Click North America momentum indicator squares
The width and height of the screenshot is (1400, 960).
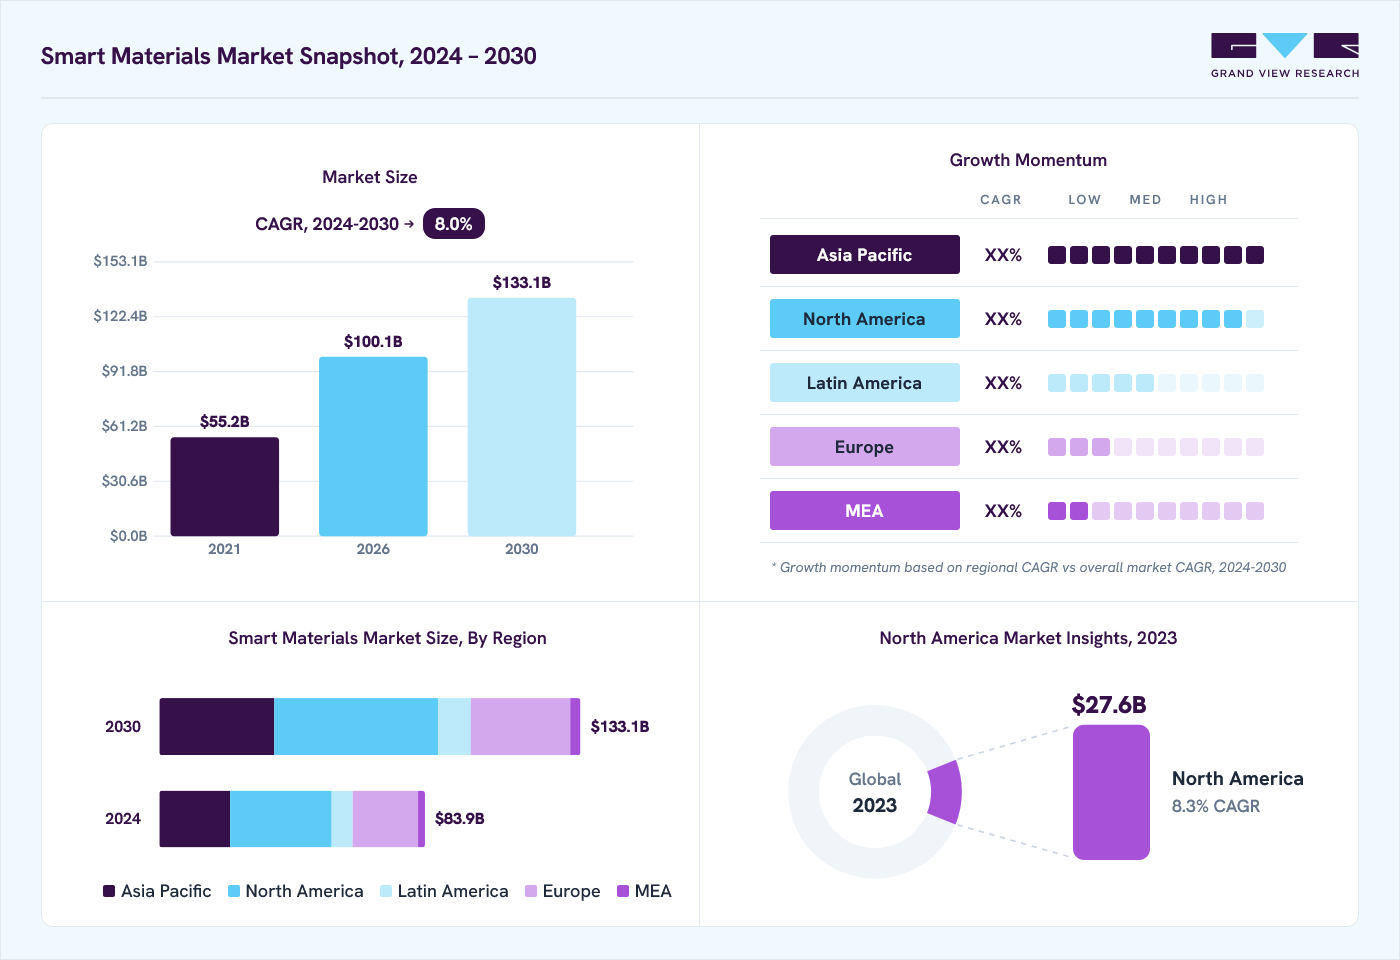[x=1156, y=319]
